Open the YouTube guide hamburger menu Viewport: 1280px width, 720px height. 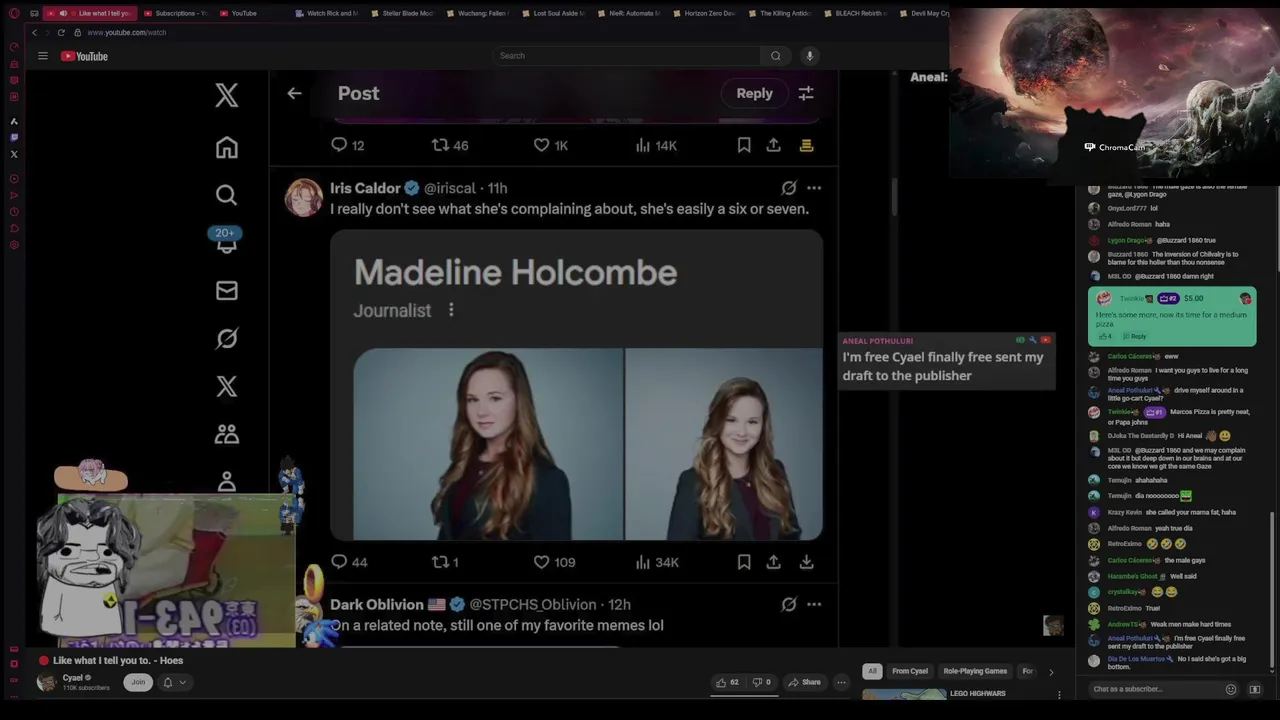[x=43, y=56]
